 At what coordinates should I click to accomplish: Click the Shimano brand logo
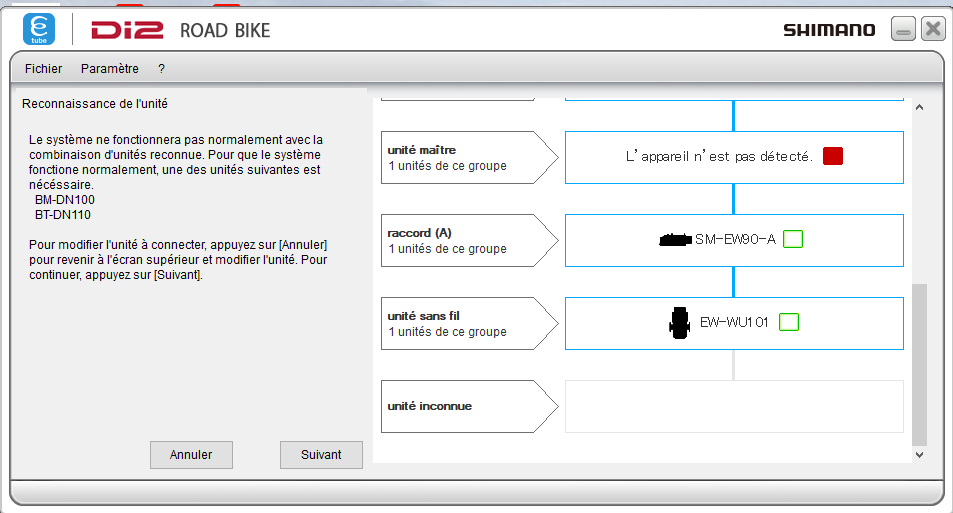[829, 30]
